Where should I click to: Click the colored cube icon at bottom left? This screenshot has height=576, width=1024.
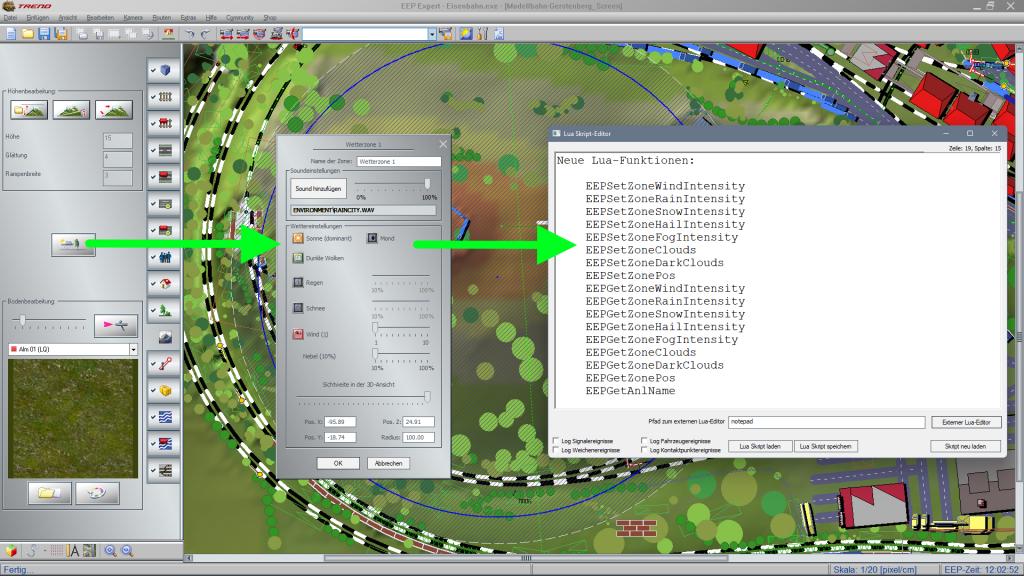pyautogui.click(x=11, y=551)
